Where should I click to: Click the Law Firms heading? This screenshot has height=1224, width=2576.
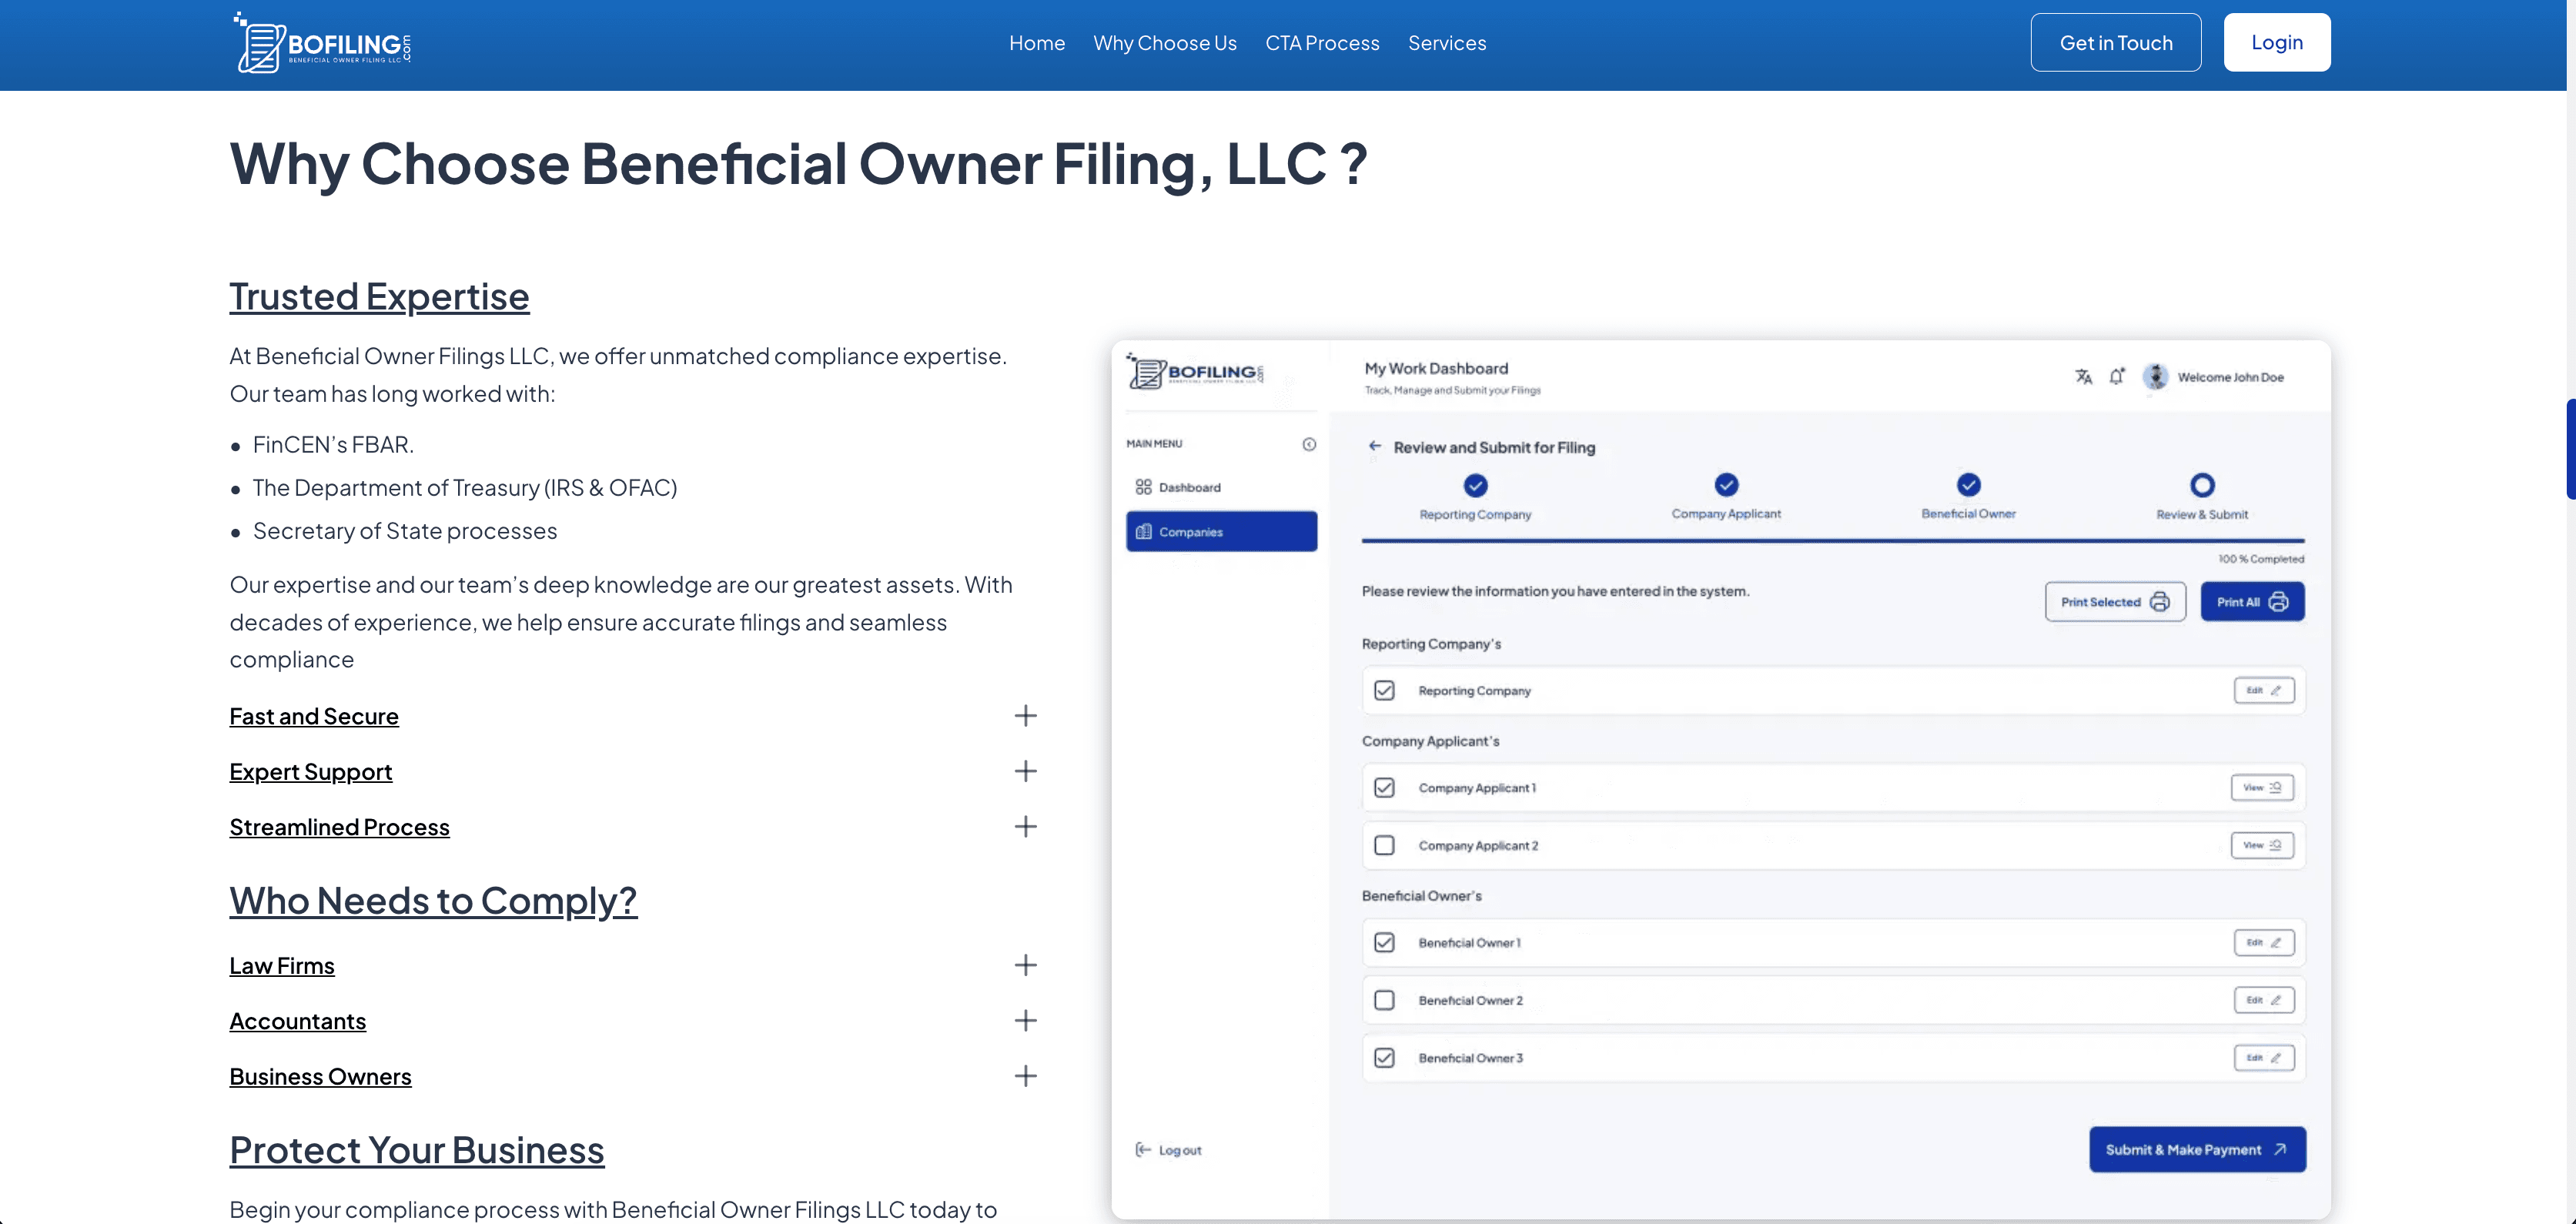point(282,966)
